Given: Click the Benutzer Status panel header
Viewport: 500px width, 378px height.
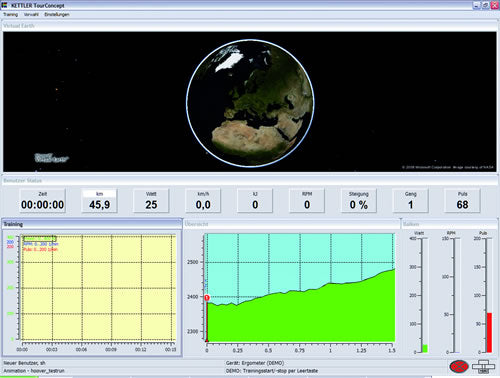Looking at the screenshot, I should tap(250, 180).
